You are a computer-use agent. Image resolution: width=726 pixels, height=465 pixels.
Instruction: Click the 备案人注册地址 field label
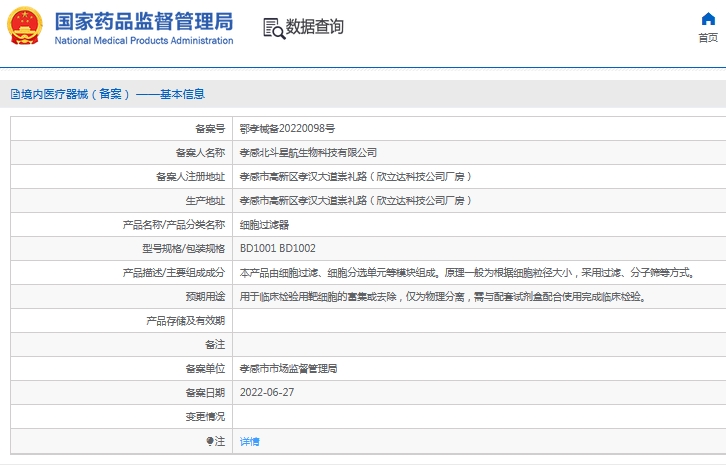191,177
